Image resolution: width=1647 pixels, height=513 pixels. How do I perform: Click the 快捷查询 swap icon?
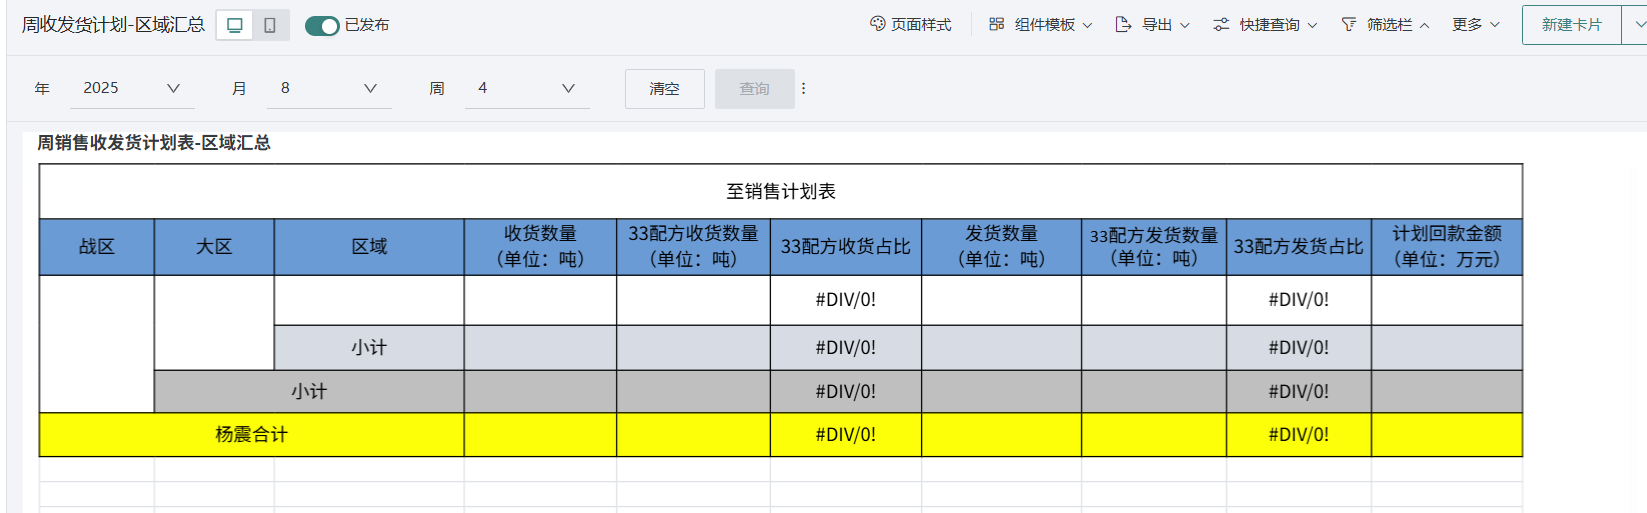click(x=1221, y=24)
